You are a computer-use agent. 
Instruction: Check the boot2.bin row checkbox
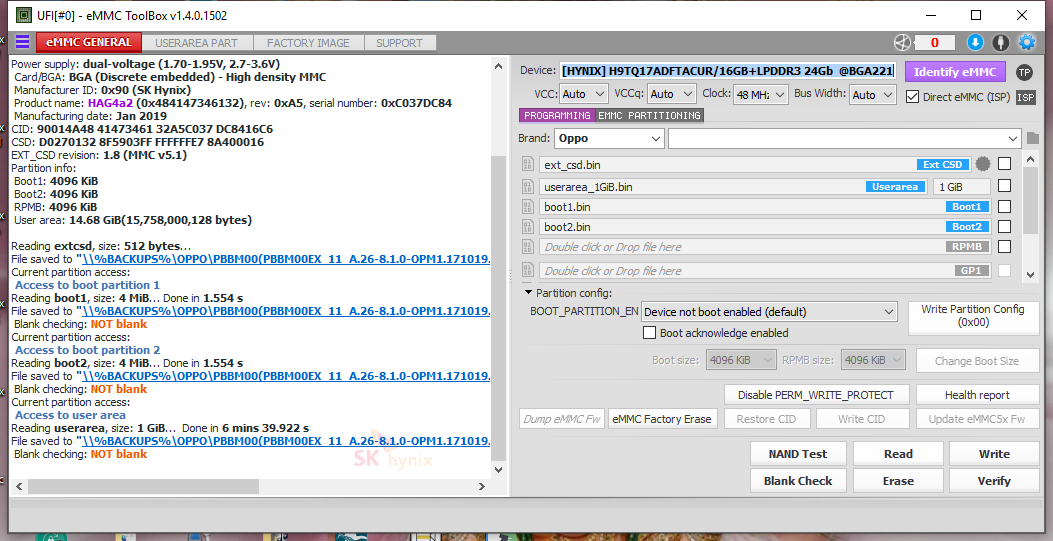tap(1004, 226)
